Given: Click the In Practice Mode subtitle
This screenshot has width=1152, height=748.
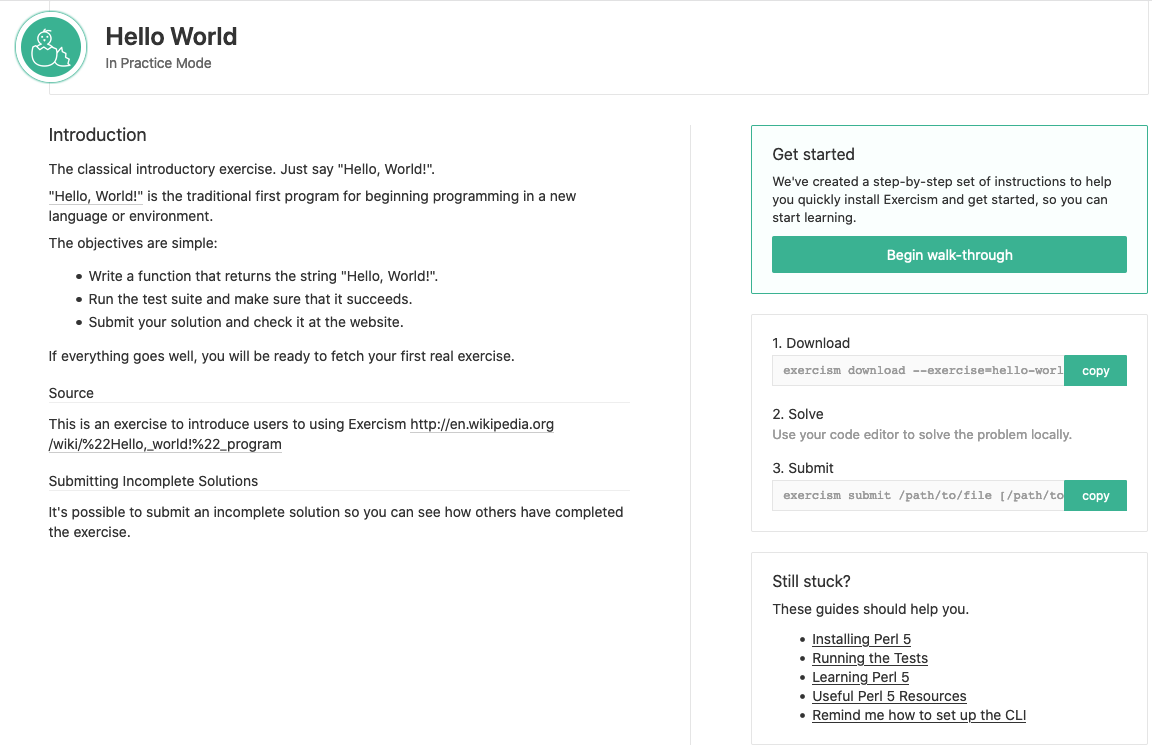Looking at the screenshot, I should tap(158, 63).
